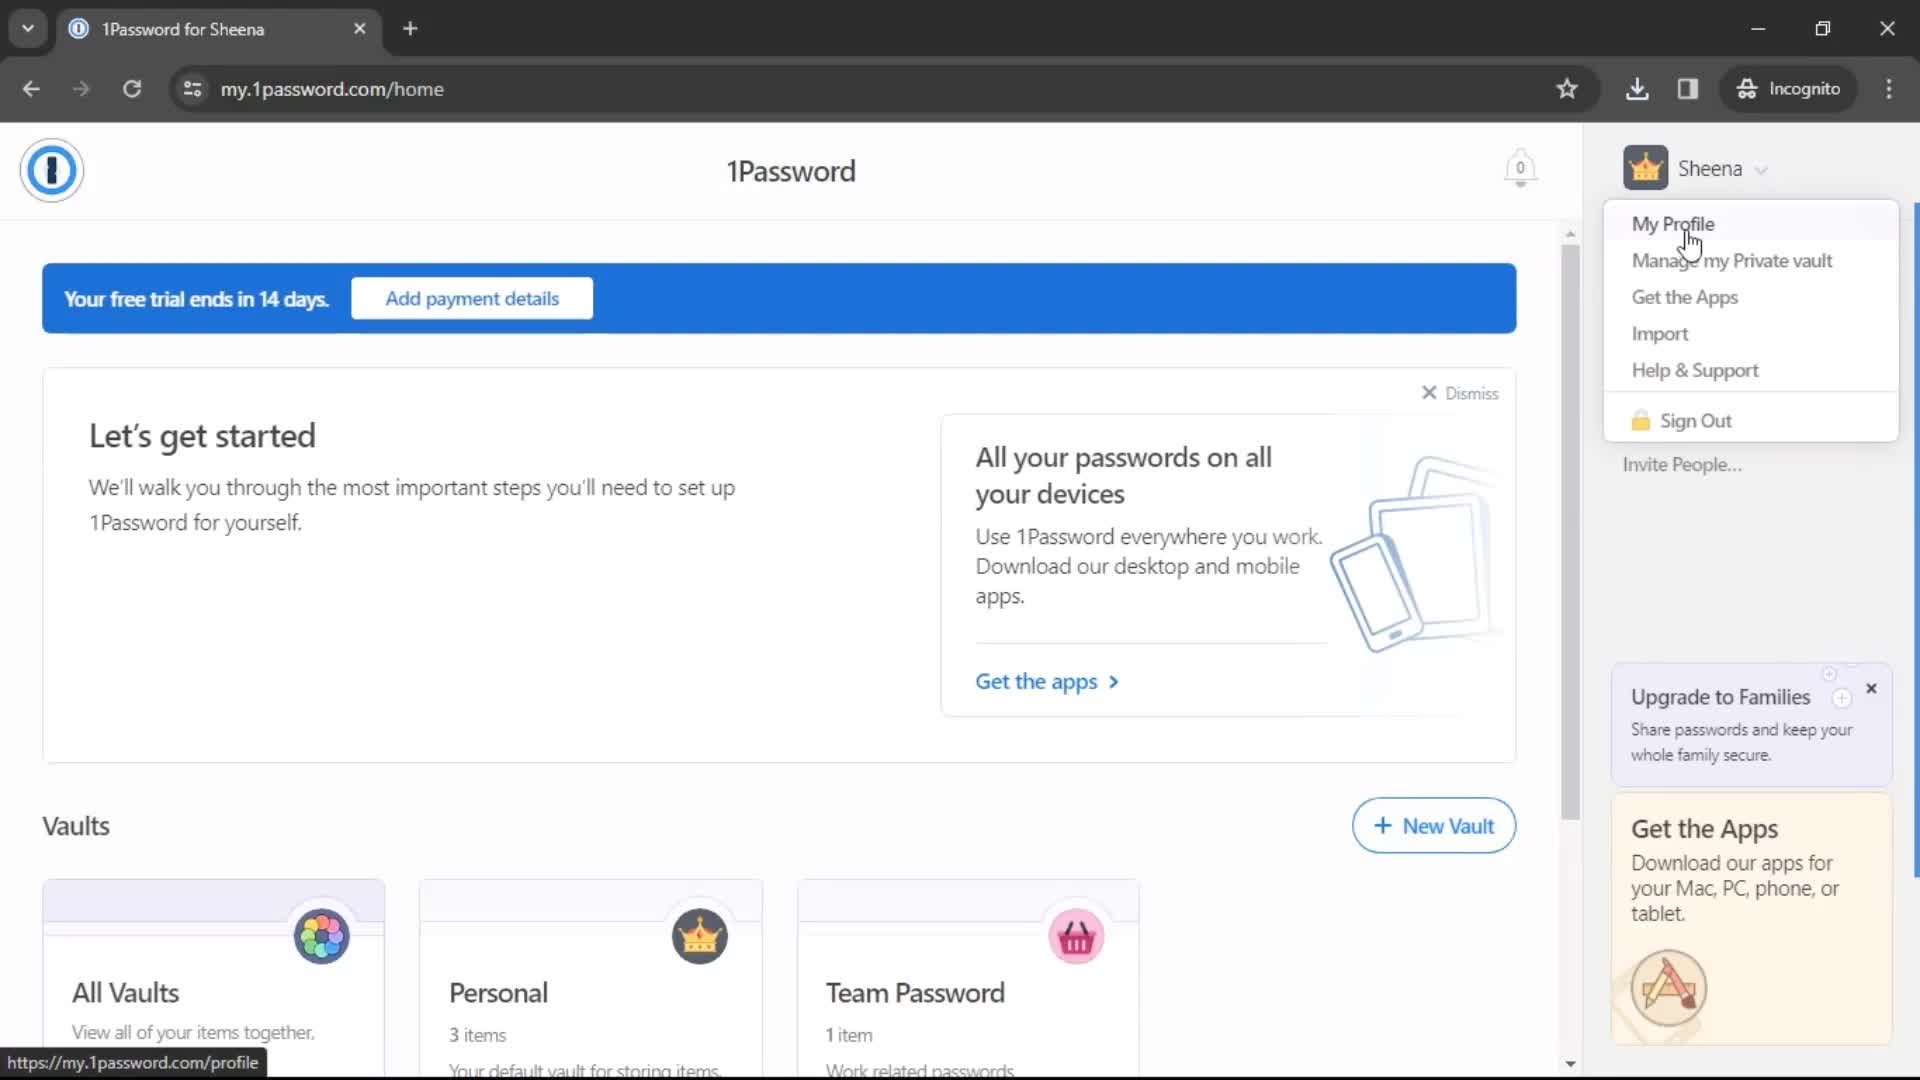Viewport: 1920px width, 1080px height.
Task: Click the Personal vault crown icon
Action: pyautogui.click(x=698, y=936)
